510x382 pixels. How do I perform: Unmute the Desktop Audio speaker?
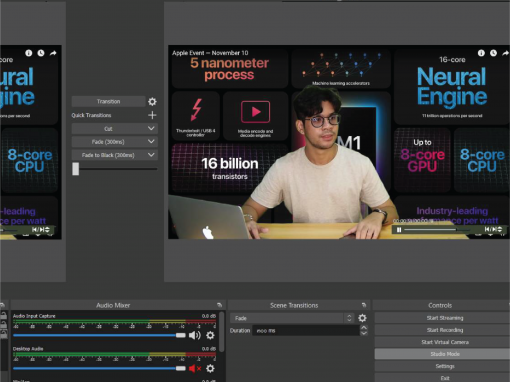tap(195, 368)
